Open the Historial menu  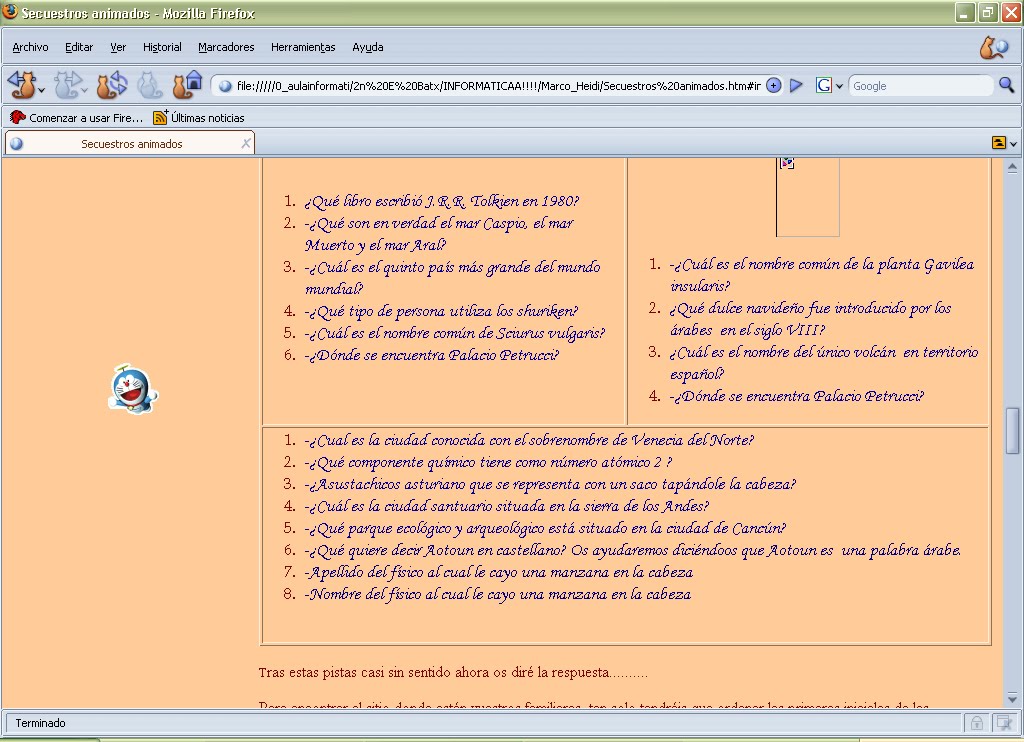pos(162,47)
